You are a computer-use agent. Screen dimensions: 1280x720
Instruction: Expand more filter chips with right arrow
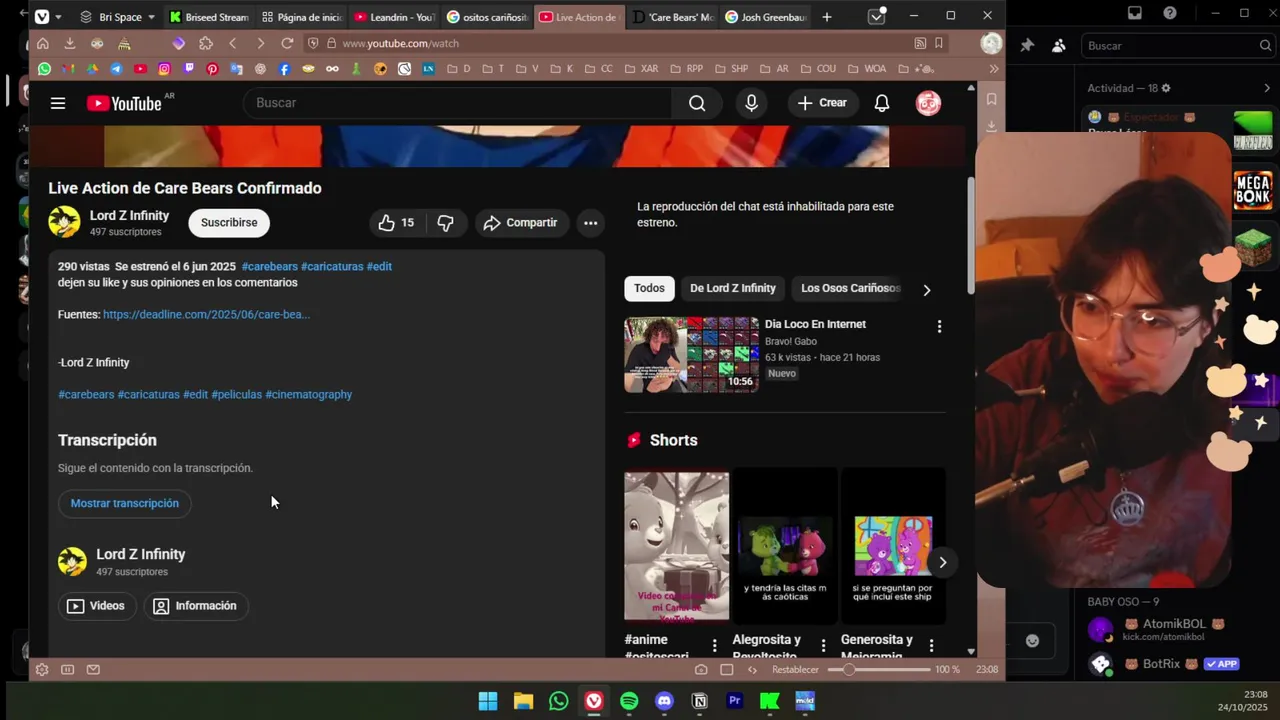tap(926, 290)
